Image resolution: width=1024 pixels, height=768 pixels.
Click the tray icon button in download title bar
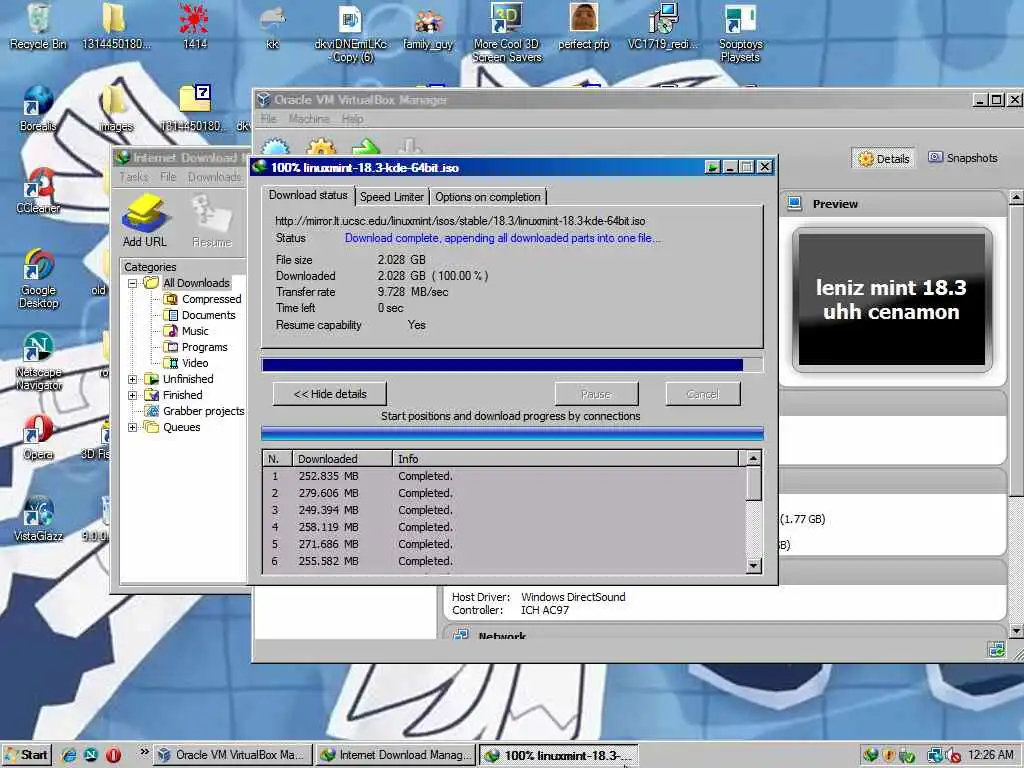(x=713, y=167)
